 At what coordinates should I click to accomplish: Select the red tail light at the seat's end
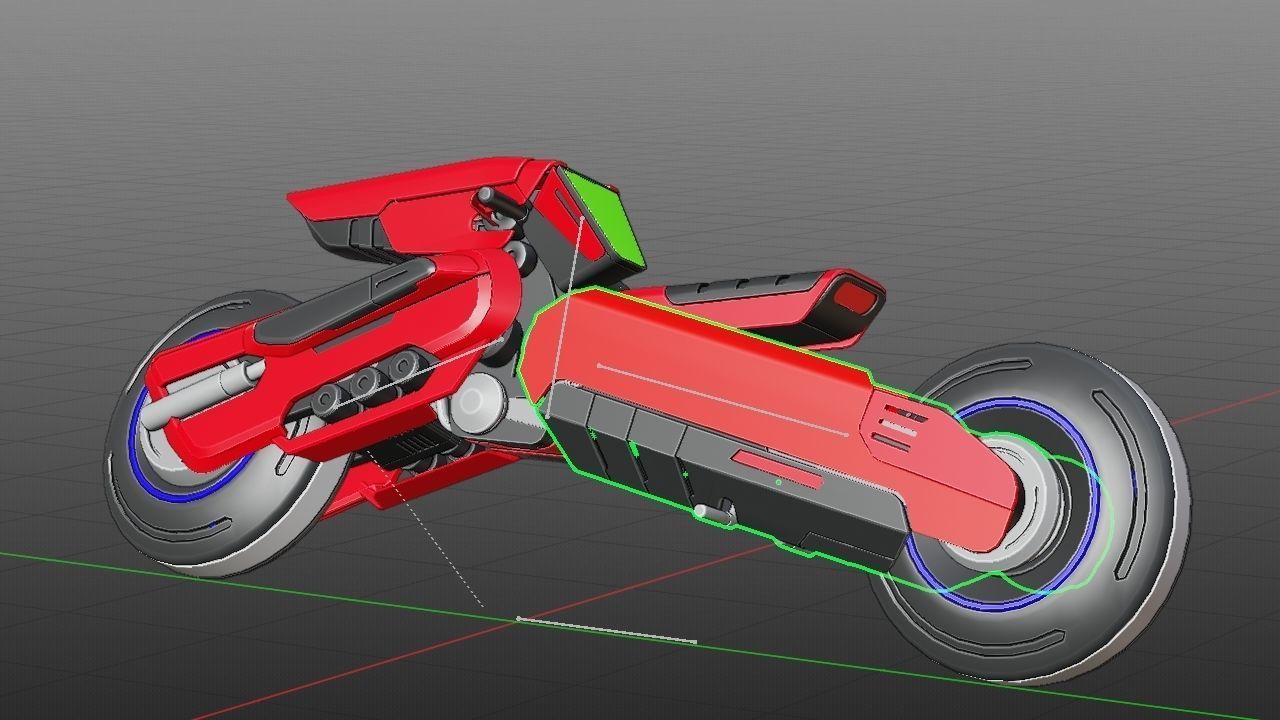coord(855,298)
